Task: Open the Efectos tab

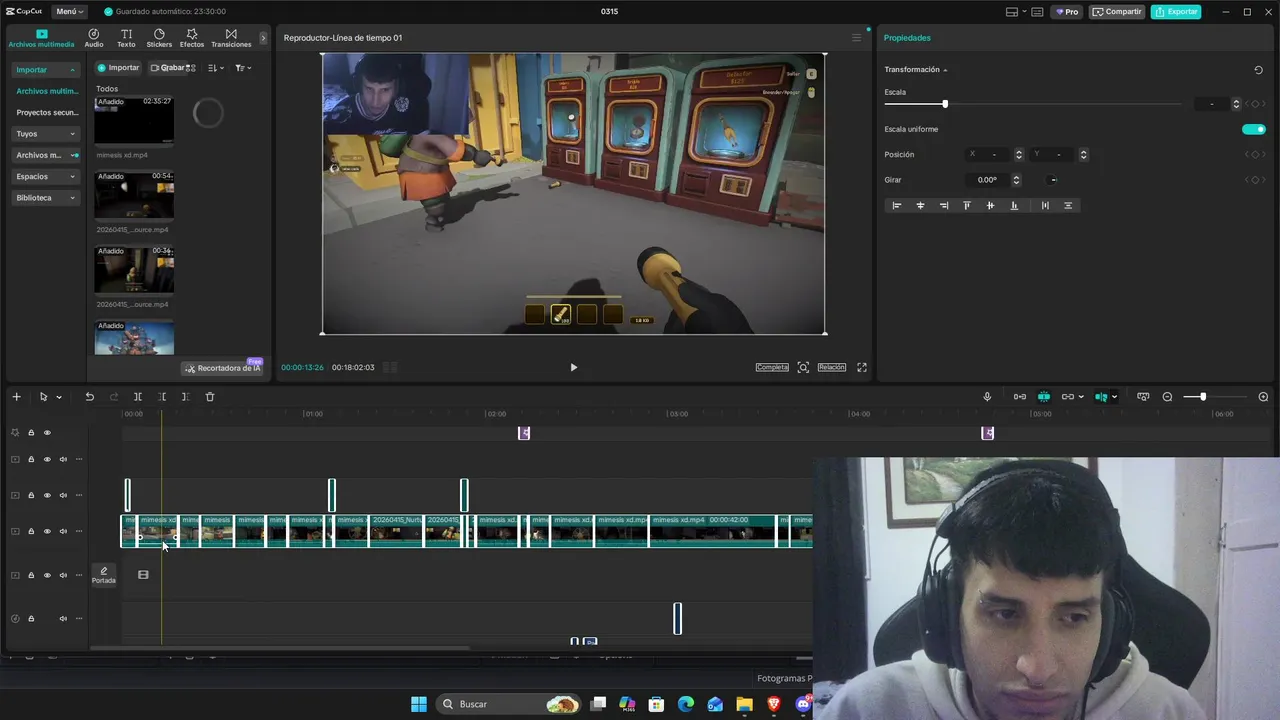Action: [x=192, y=38]
